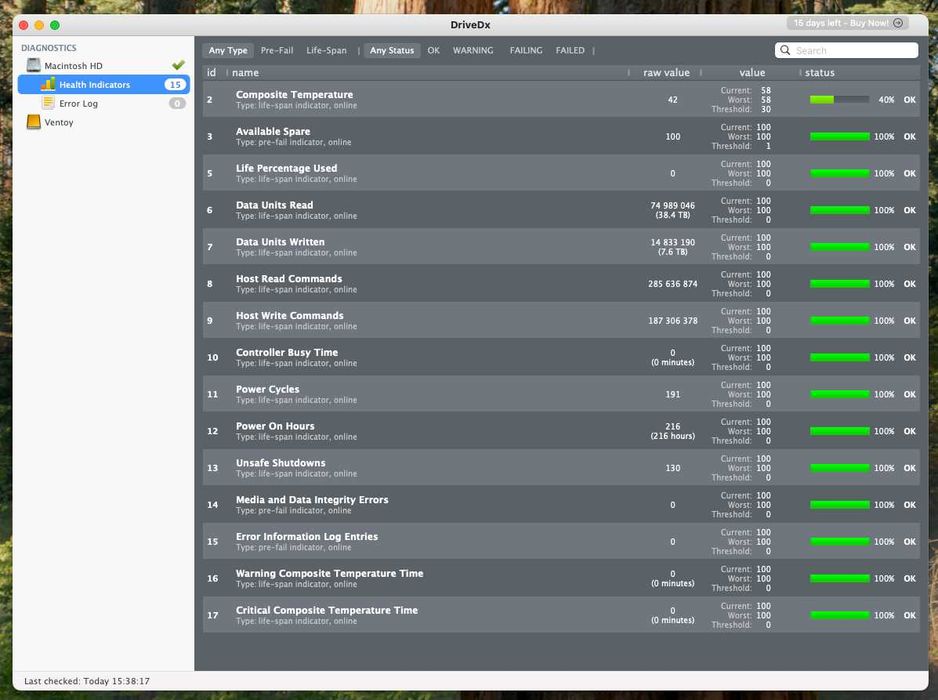
Task: Sort by the raw value column header
Action: coord(666,72)
